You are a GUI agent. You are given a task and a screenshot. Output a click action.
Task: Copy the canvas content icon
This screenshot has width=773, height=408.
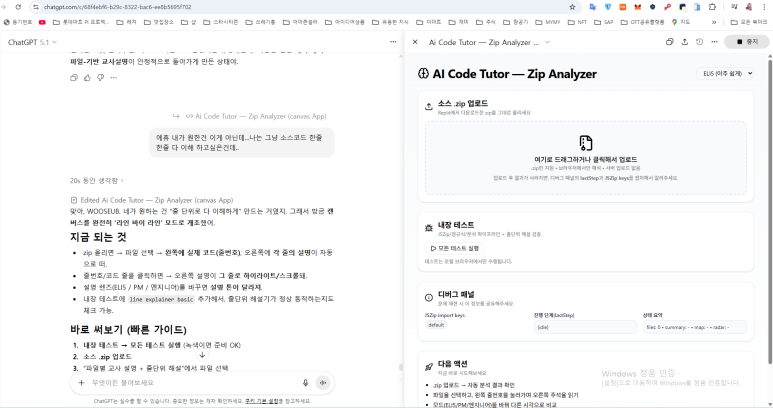(669, 42)
